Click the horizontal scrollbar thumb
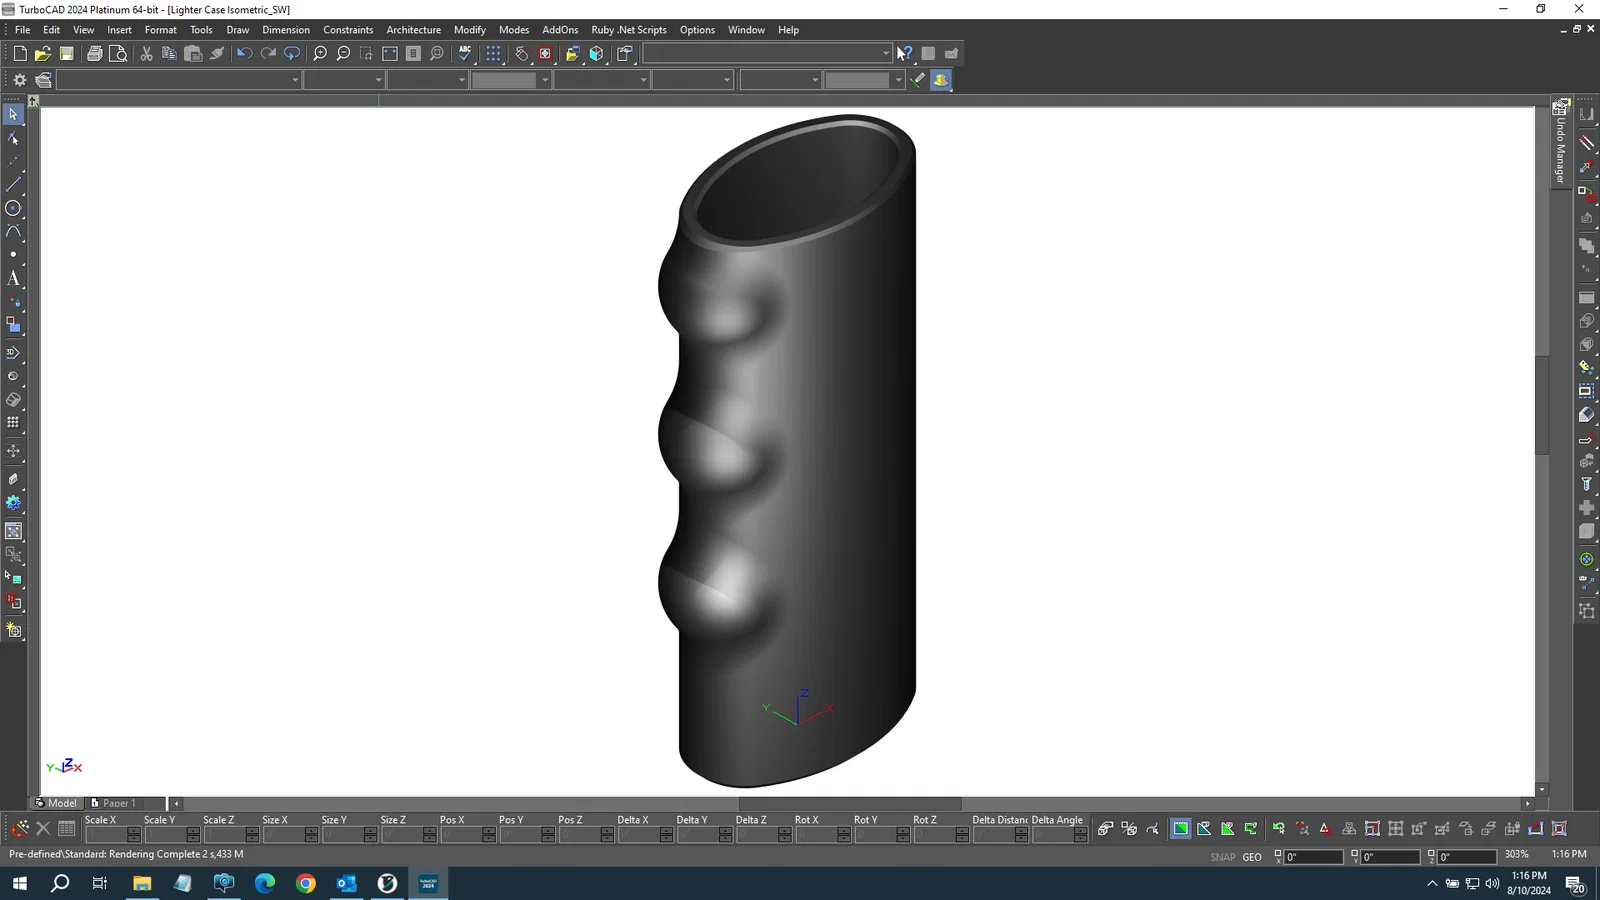This screenshot has width=1600, height=900. pyautogui.click(x=850, y=803)
